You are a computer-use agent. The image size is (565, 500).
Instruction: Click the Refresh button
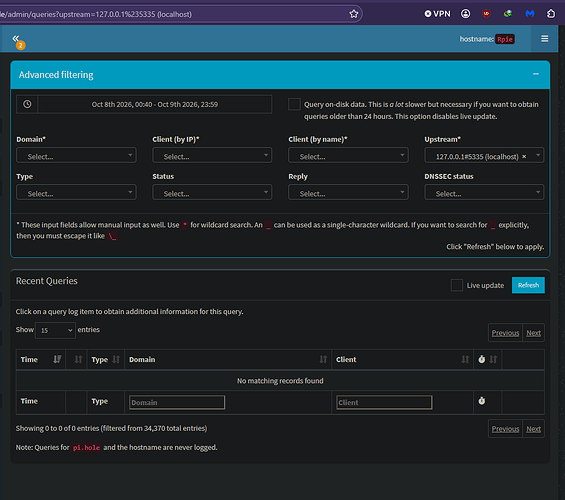click(528, 285)
